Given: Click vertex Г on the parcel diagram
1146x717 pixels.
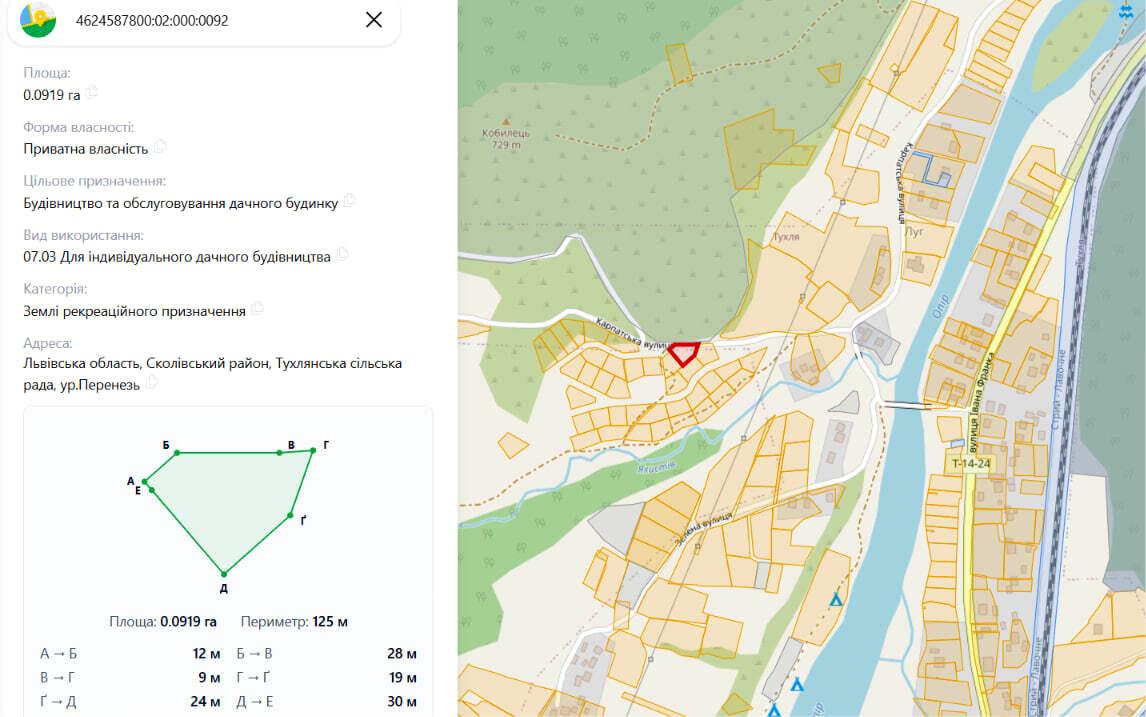Looking at the screenshot, I should 313,451.
